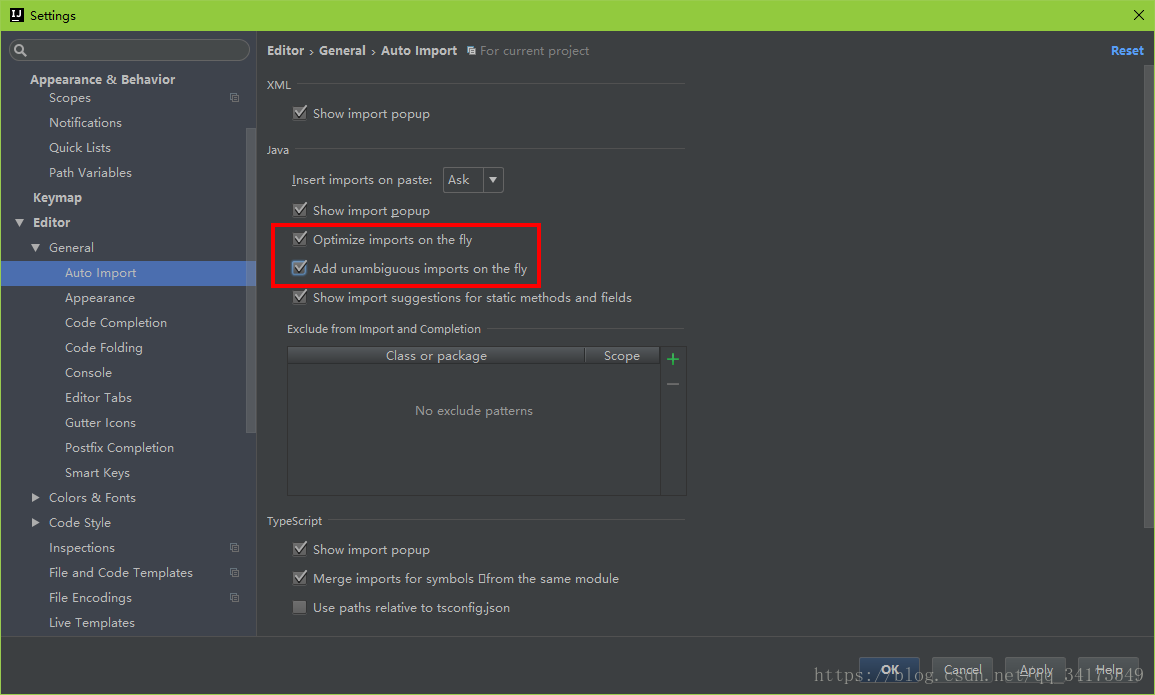Click the search magnifier in Settings search field

18,49
